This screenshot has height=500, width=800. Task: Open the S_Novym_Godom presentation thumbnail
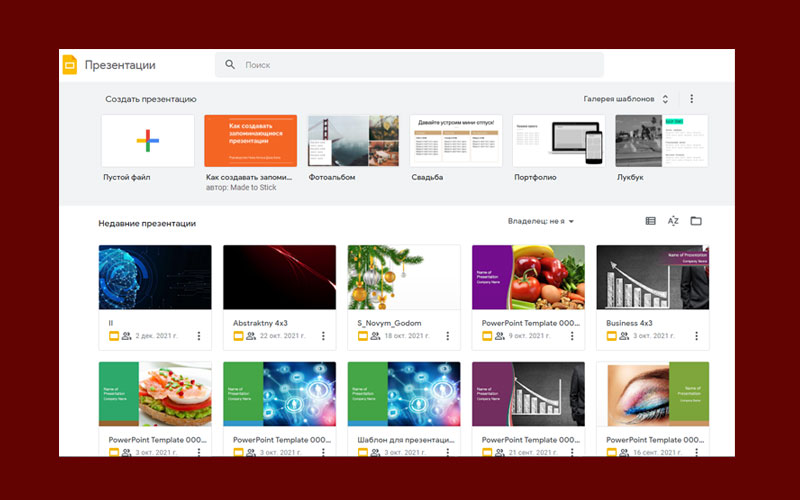point(404,277)
